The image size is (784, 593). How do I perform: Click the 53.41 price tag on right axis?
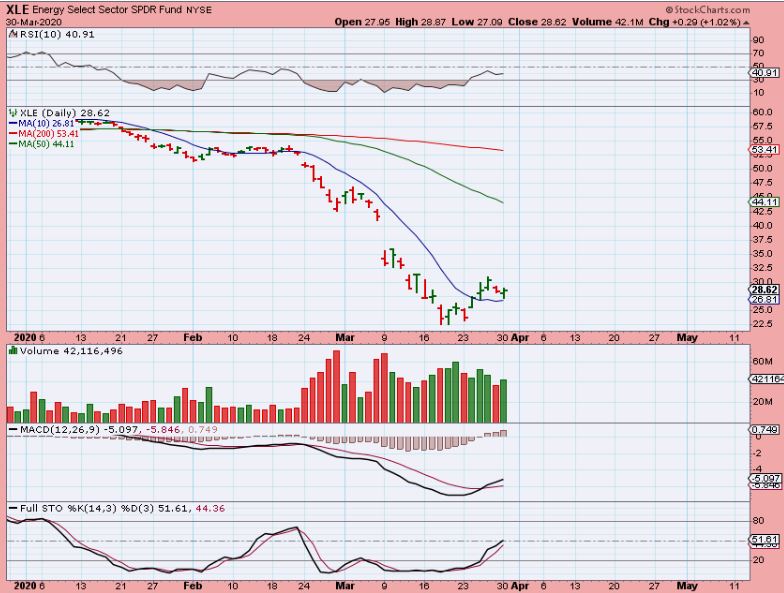pyautogui.click(x=764, y=149)
